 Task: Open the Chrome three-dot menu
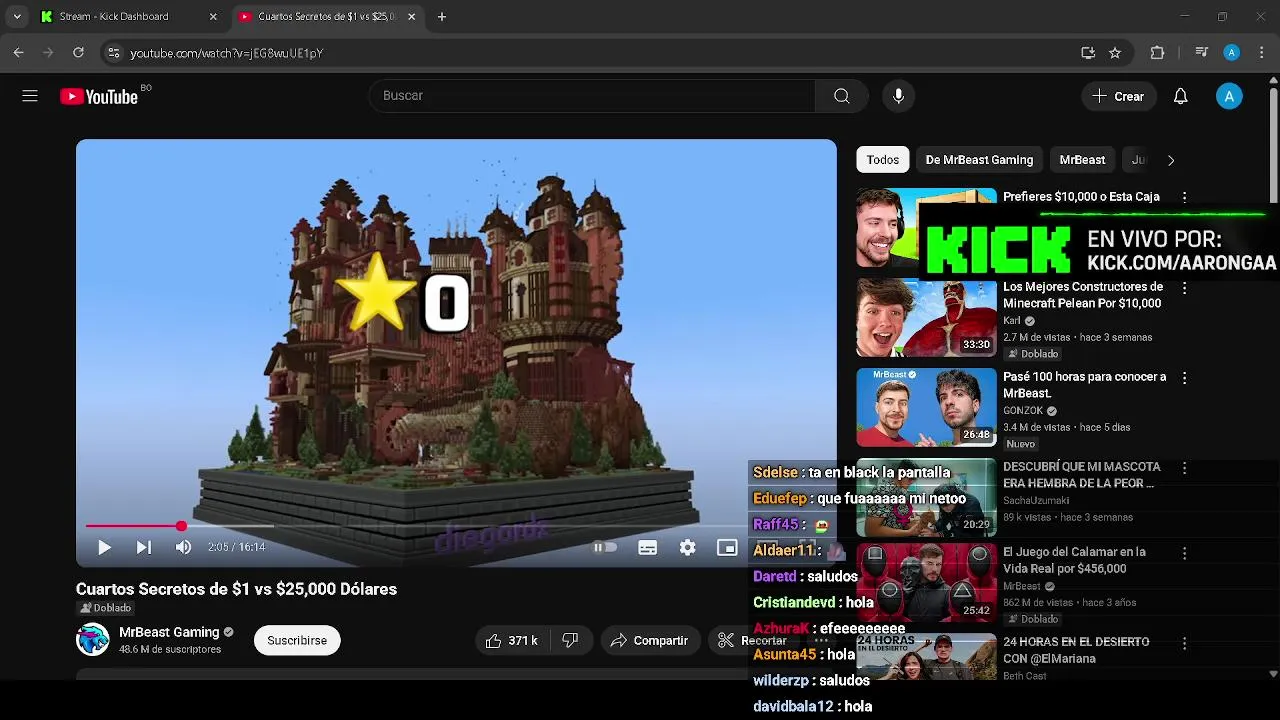pos(1260,53)
